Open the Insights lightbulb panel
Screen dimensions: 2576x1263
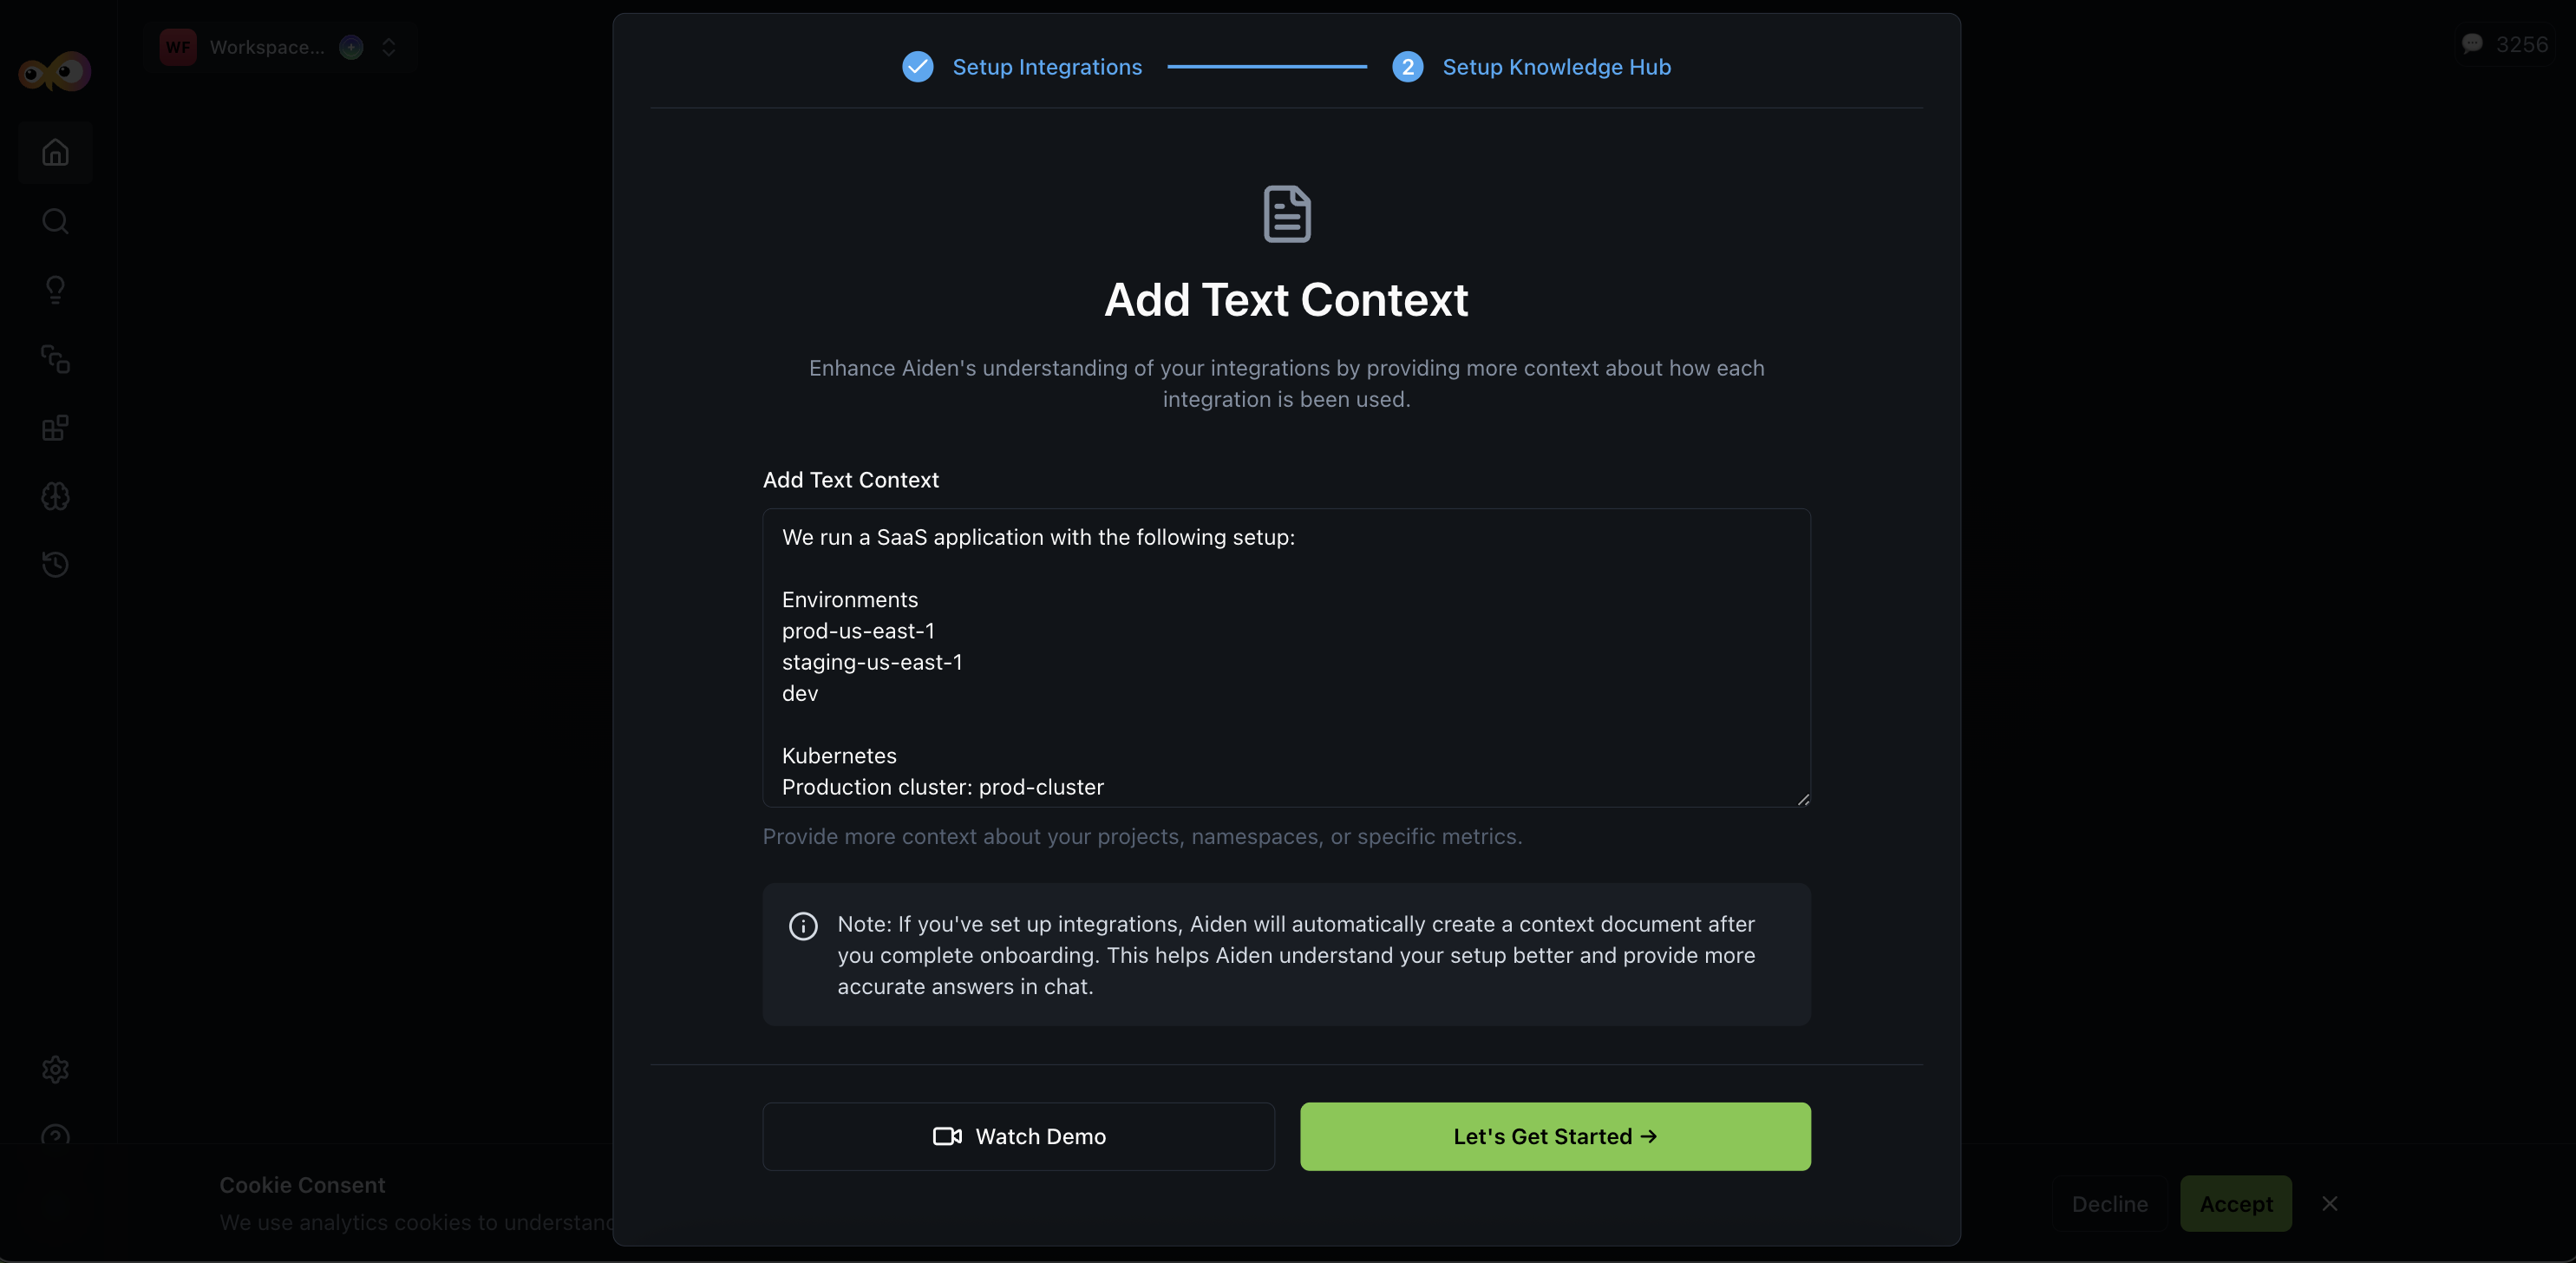pos(55,289)
